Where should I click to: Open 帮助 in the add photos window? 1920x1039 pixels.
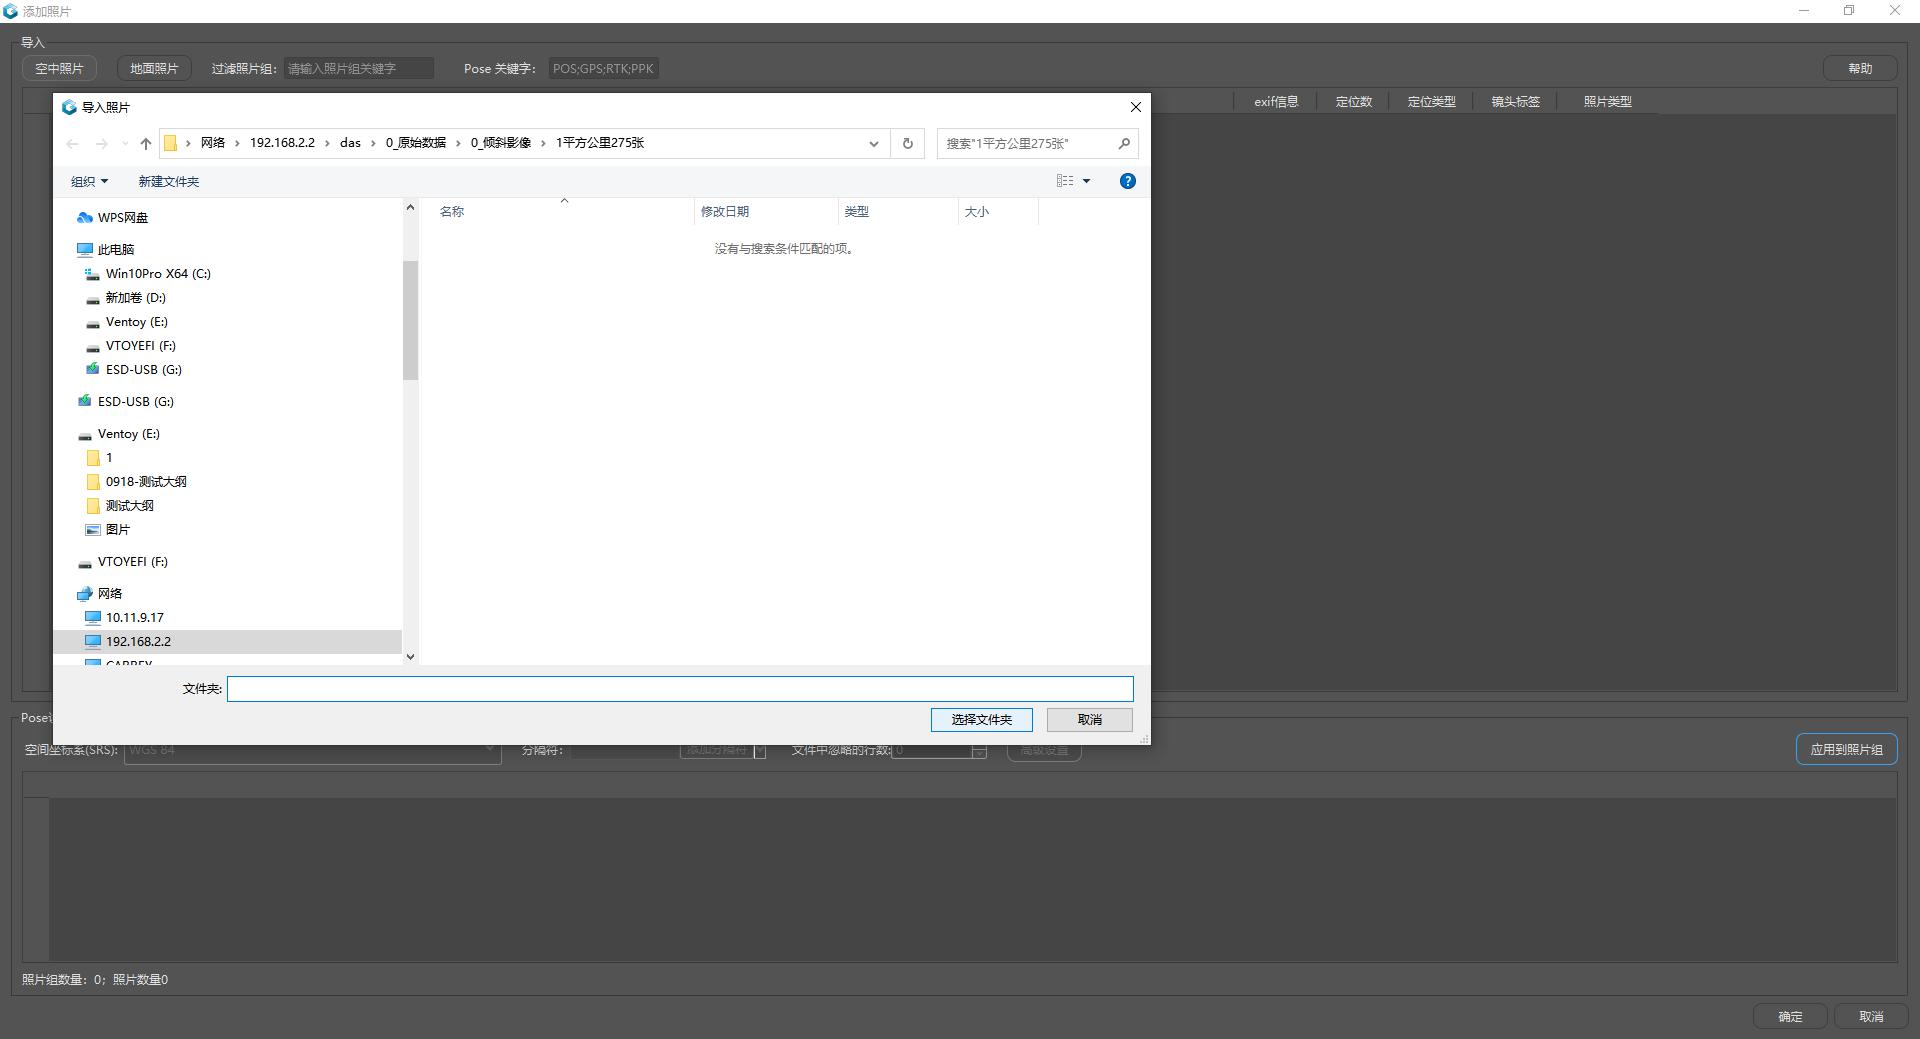[x=1860, y=68]
